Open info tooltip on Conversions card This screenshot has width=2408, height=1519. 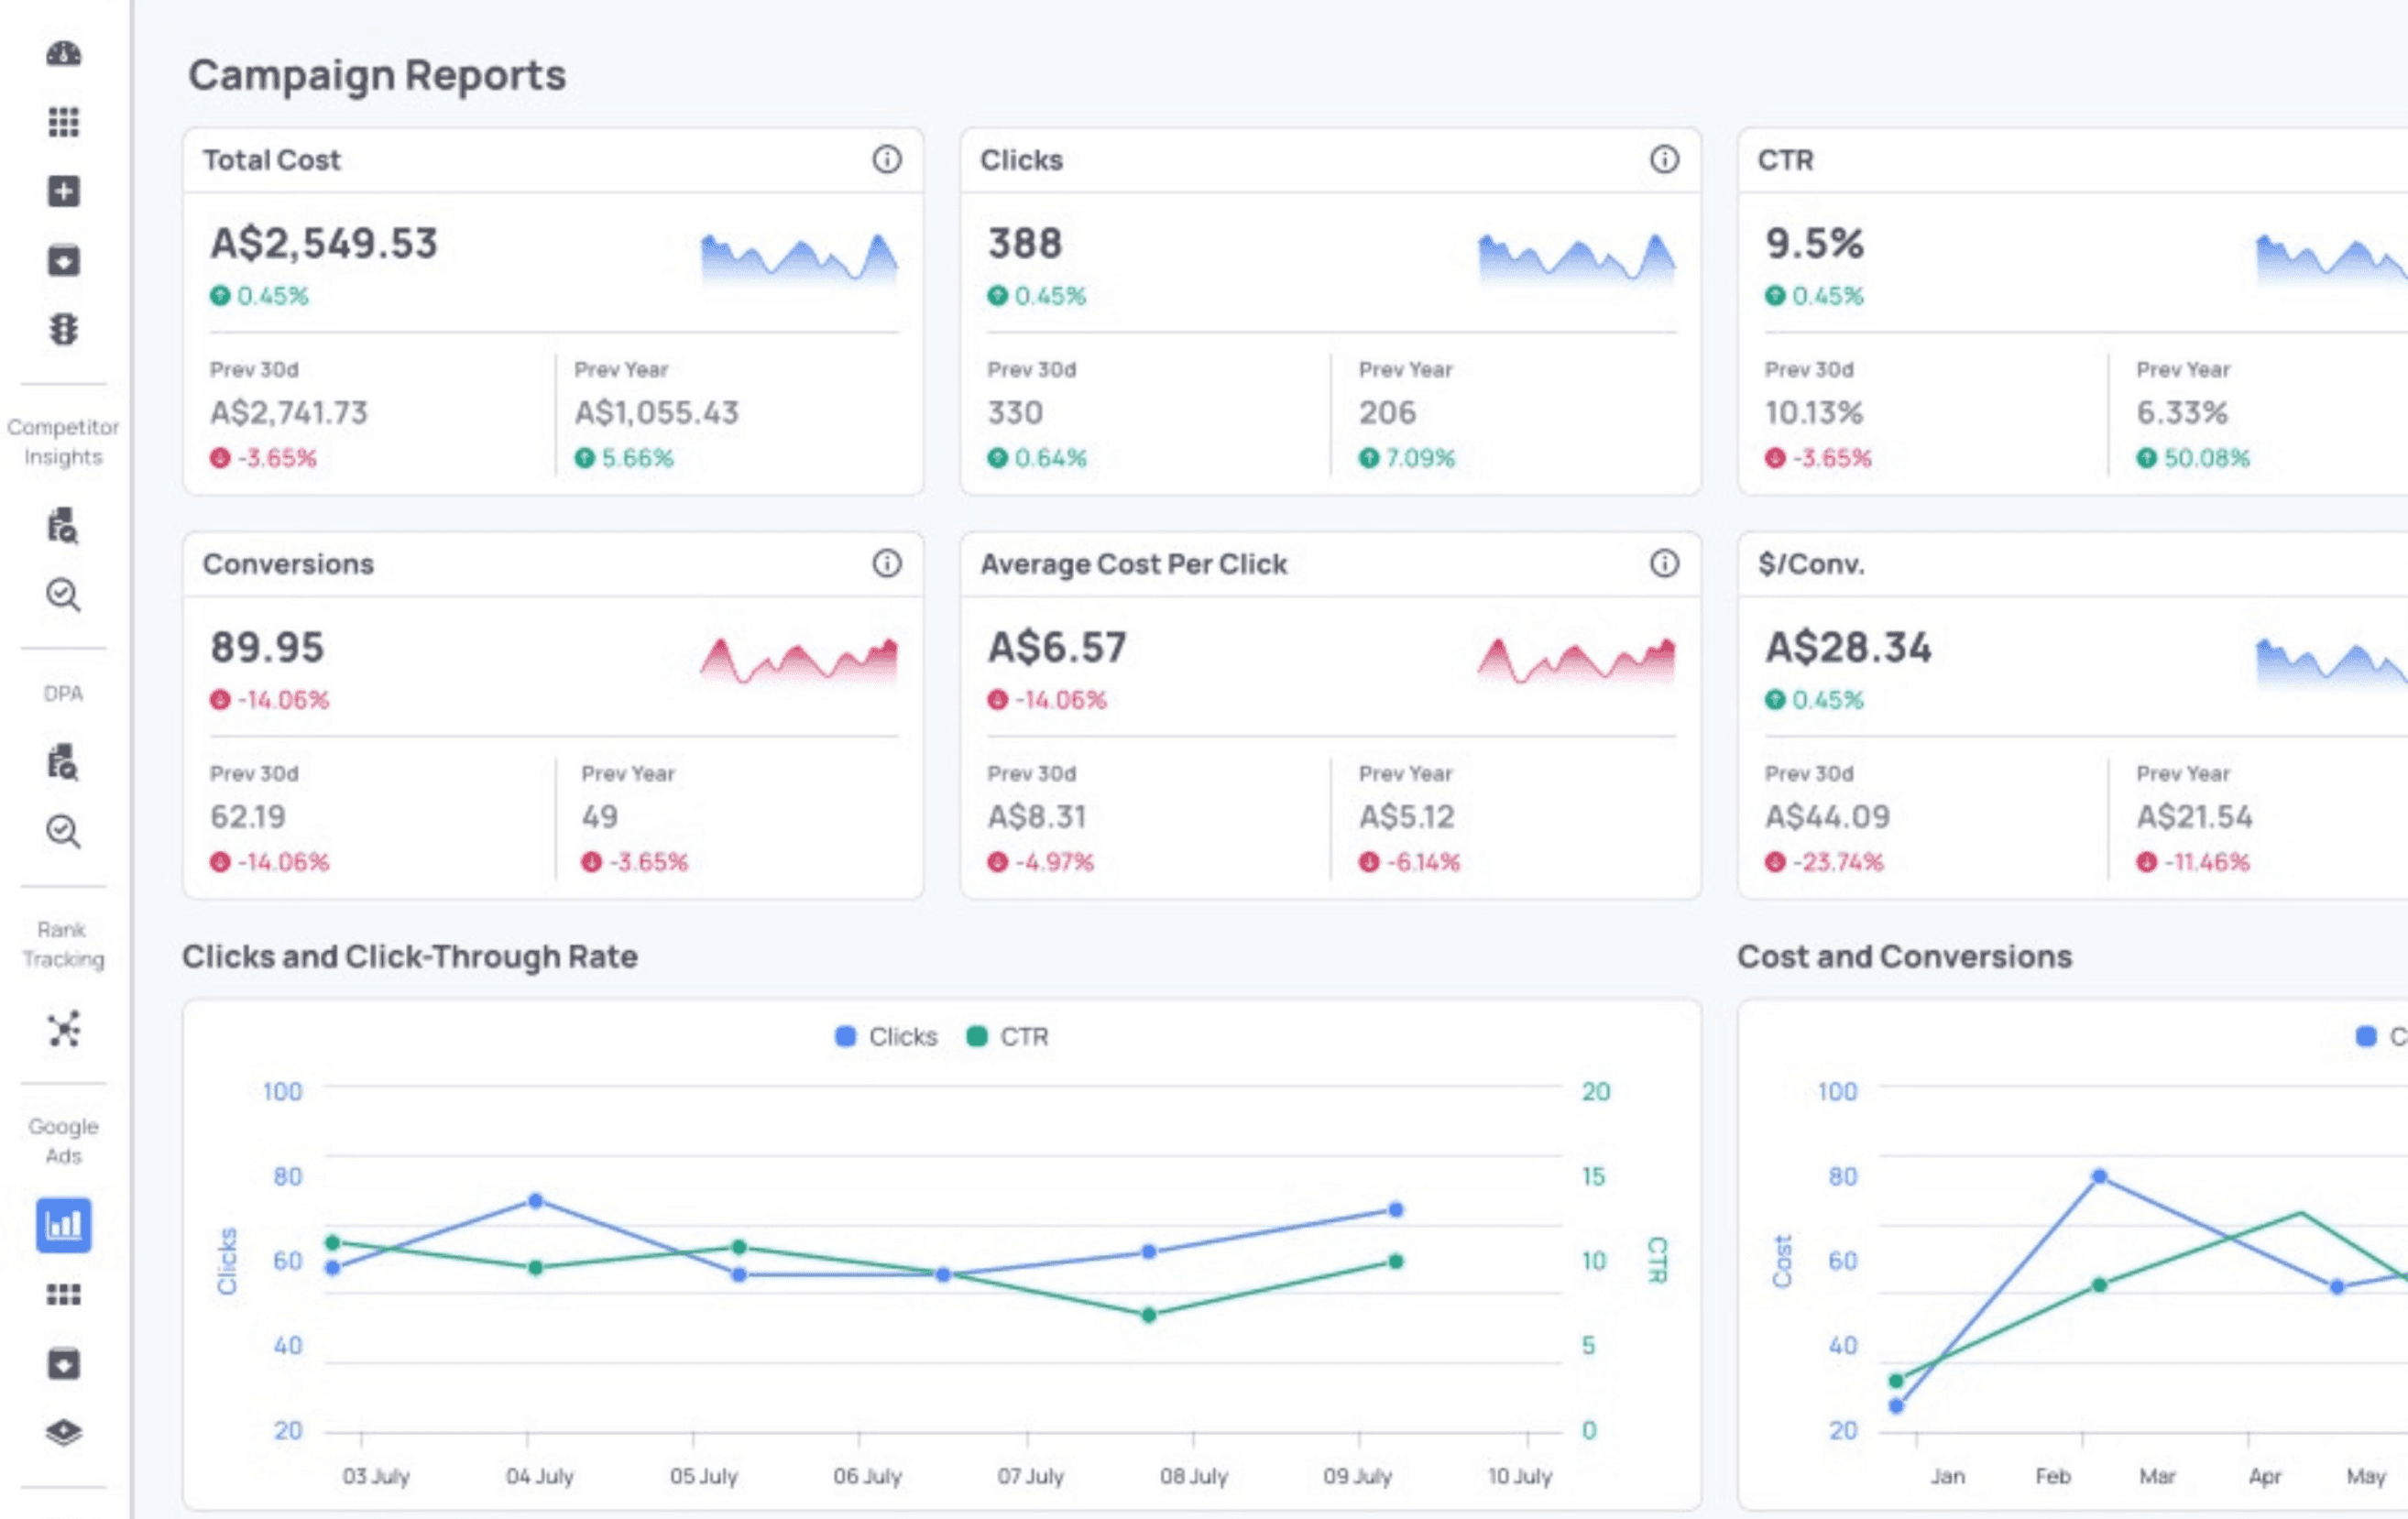click(x=886, y=563)
